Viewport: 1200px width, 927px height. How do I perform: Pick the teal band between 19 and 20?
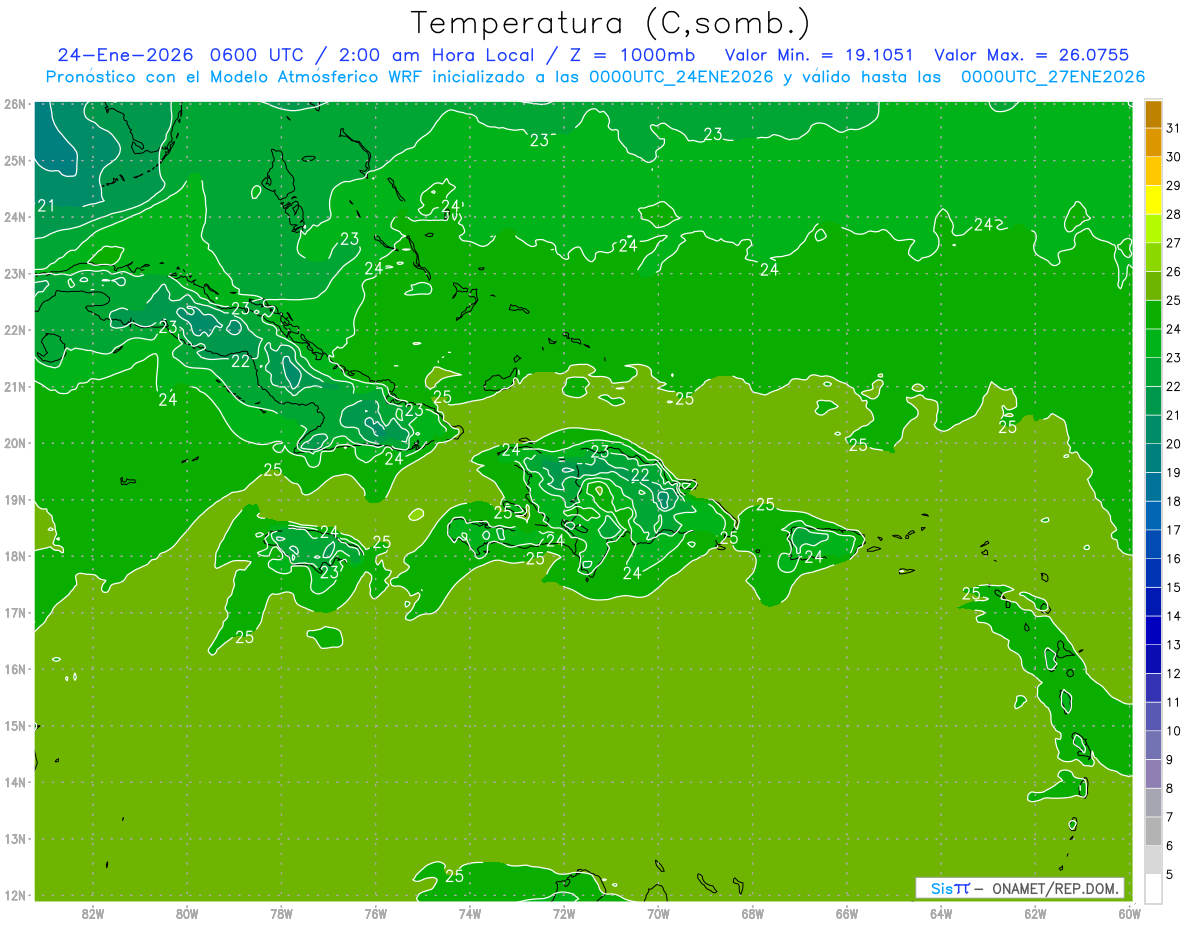tap(1153, 458)
